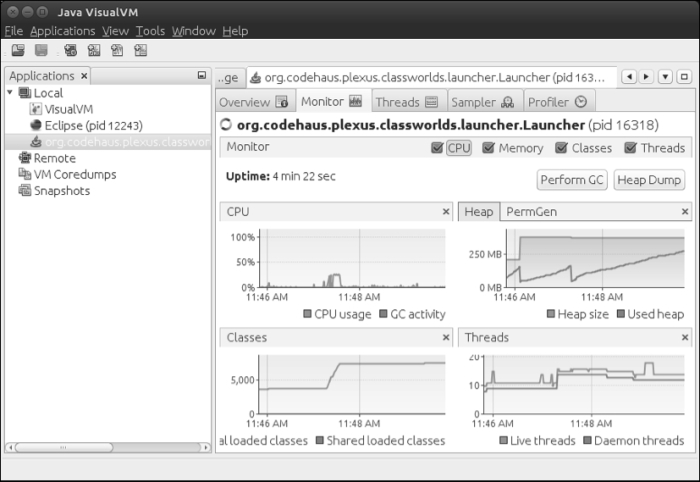Select Eclipse (pid 12243) in tree
Screen dimensions: 700x482
[94, 125]
